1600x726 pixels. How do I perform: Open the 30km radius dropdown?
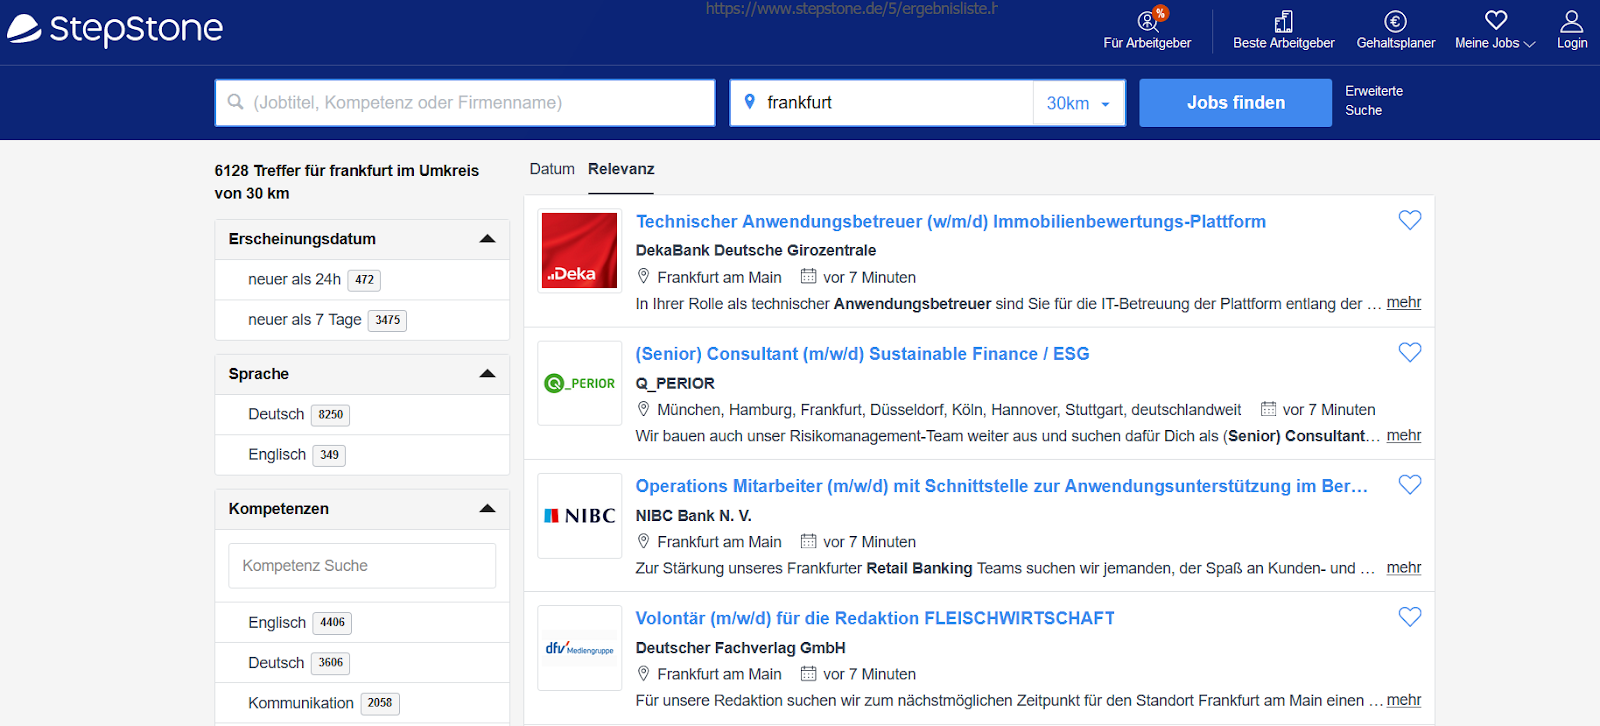[1078, 103]
